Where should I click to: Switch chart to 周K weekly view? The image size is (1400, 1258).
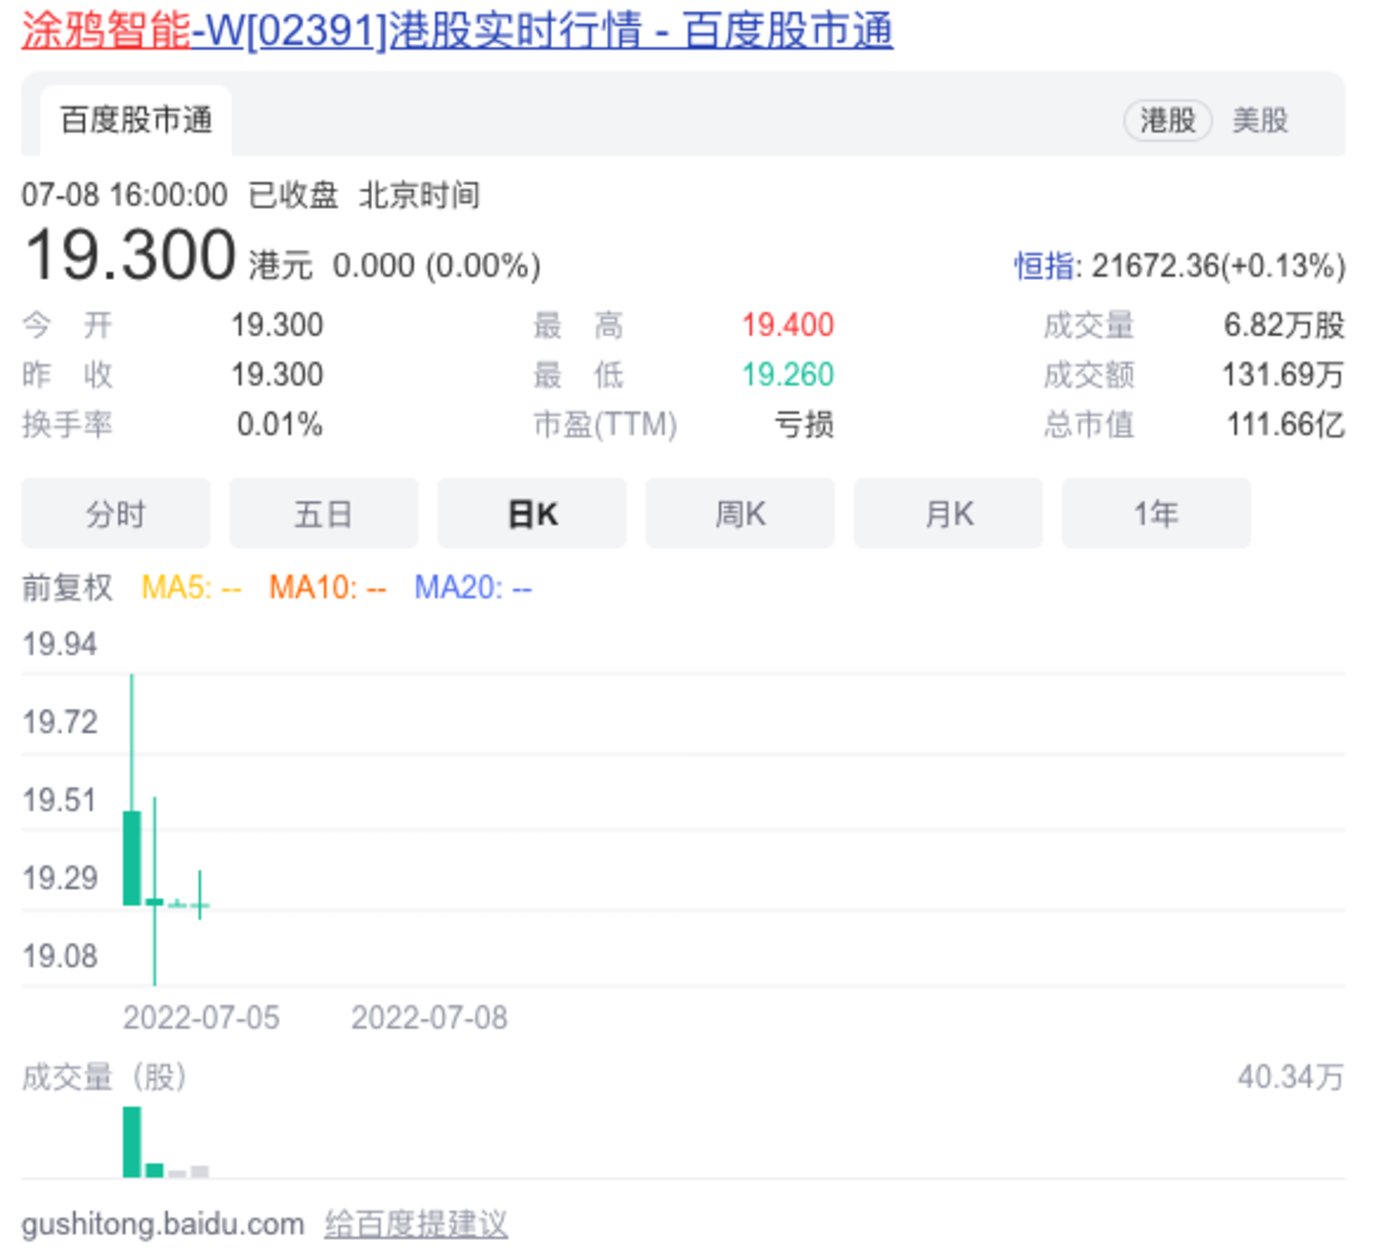(x=740, y=514)
